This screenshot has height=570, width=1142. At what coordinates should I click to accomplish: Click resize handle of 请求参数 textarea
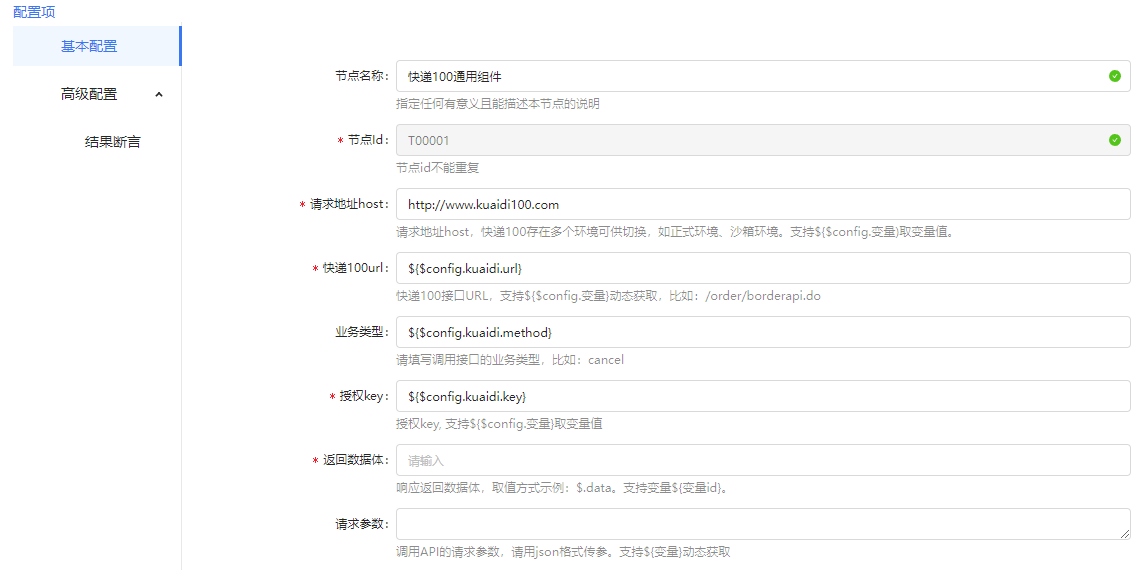(1125, 535)
